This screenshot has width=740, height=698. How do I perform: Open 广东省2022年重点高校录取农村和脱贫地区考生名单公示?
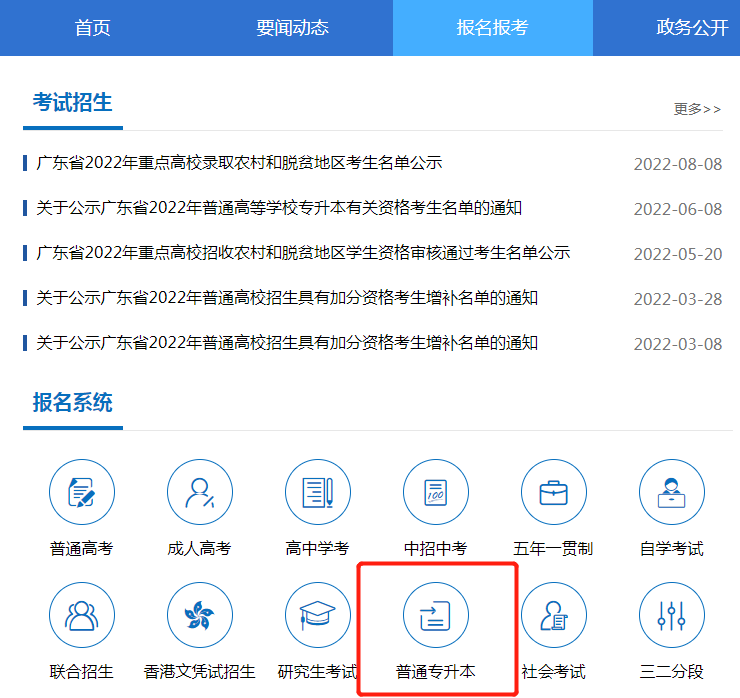[239, 163]
